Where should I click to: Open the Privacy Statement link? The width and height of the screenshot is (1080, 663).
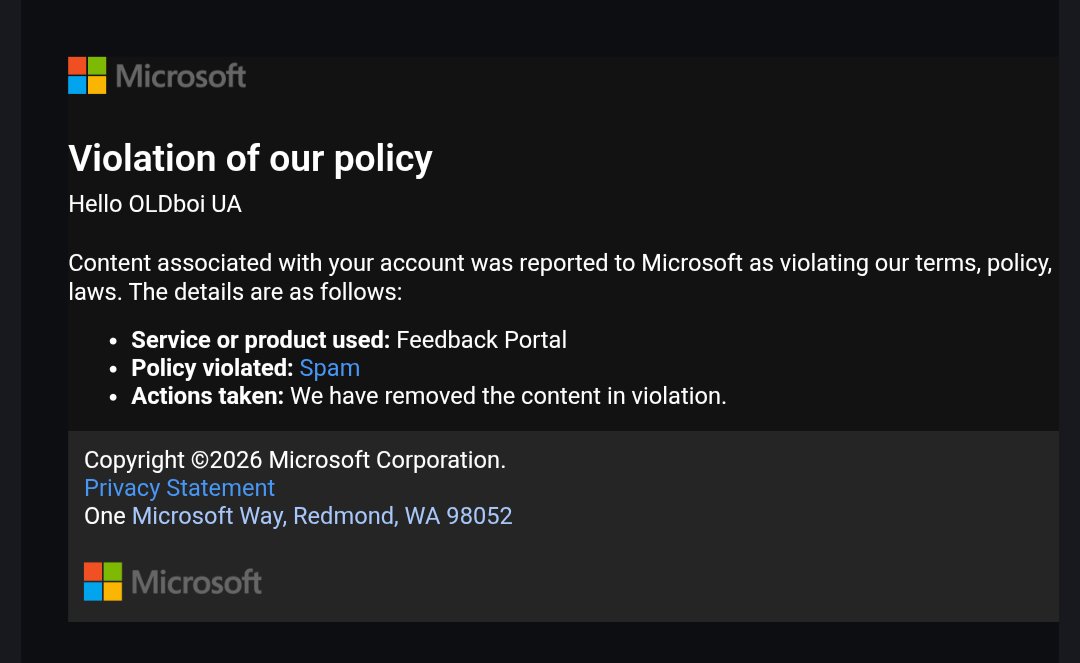(x=179, y=487)
